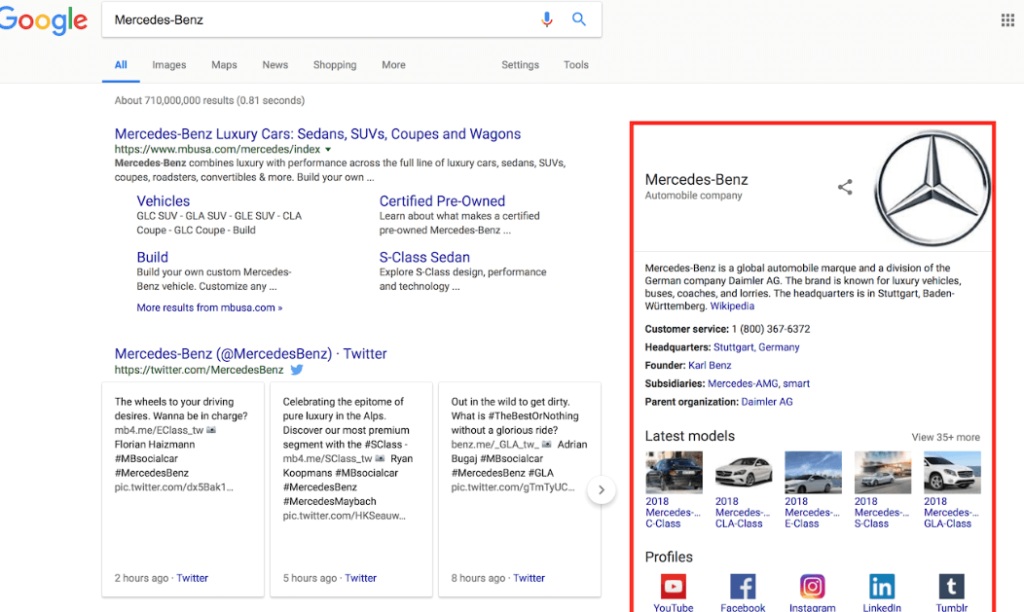Open the Tumblr profile icon
Viewport: 1024px width, 612px height.
951,587
